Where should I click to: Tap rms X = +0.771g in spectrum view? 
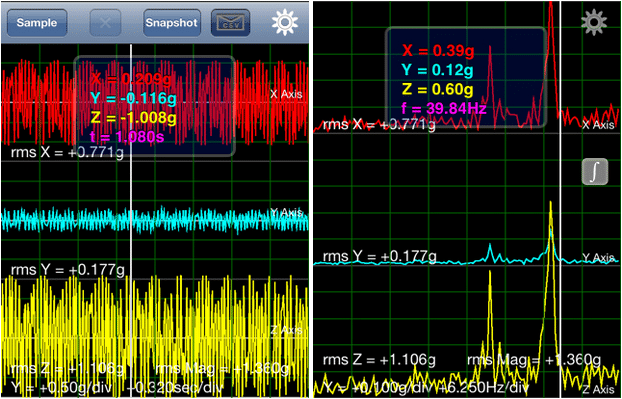coord(380,125)
